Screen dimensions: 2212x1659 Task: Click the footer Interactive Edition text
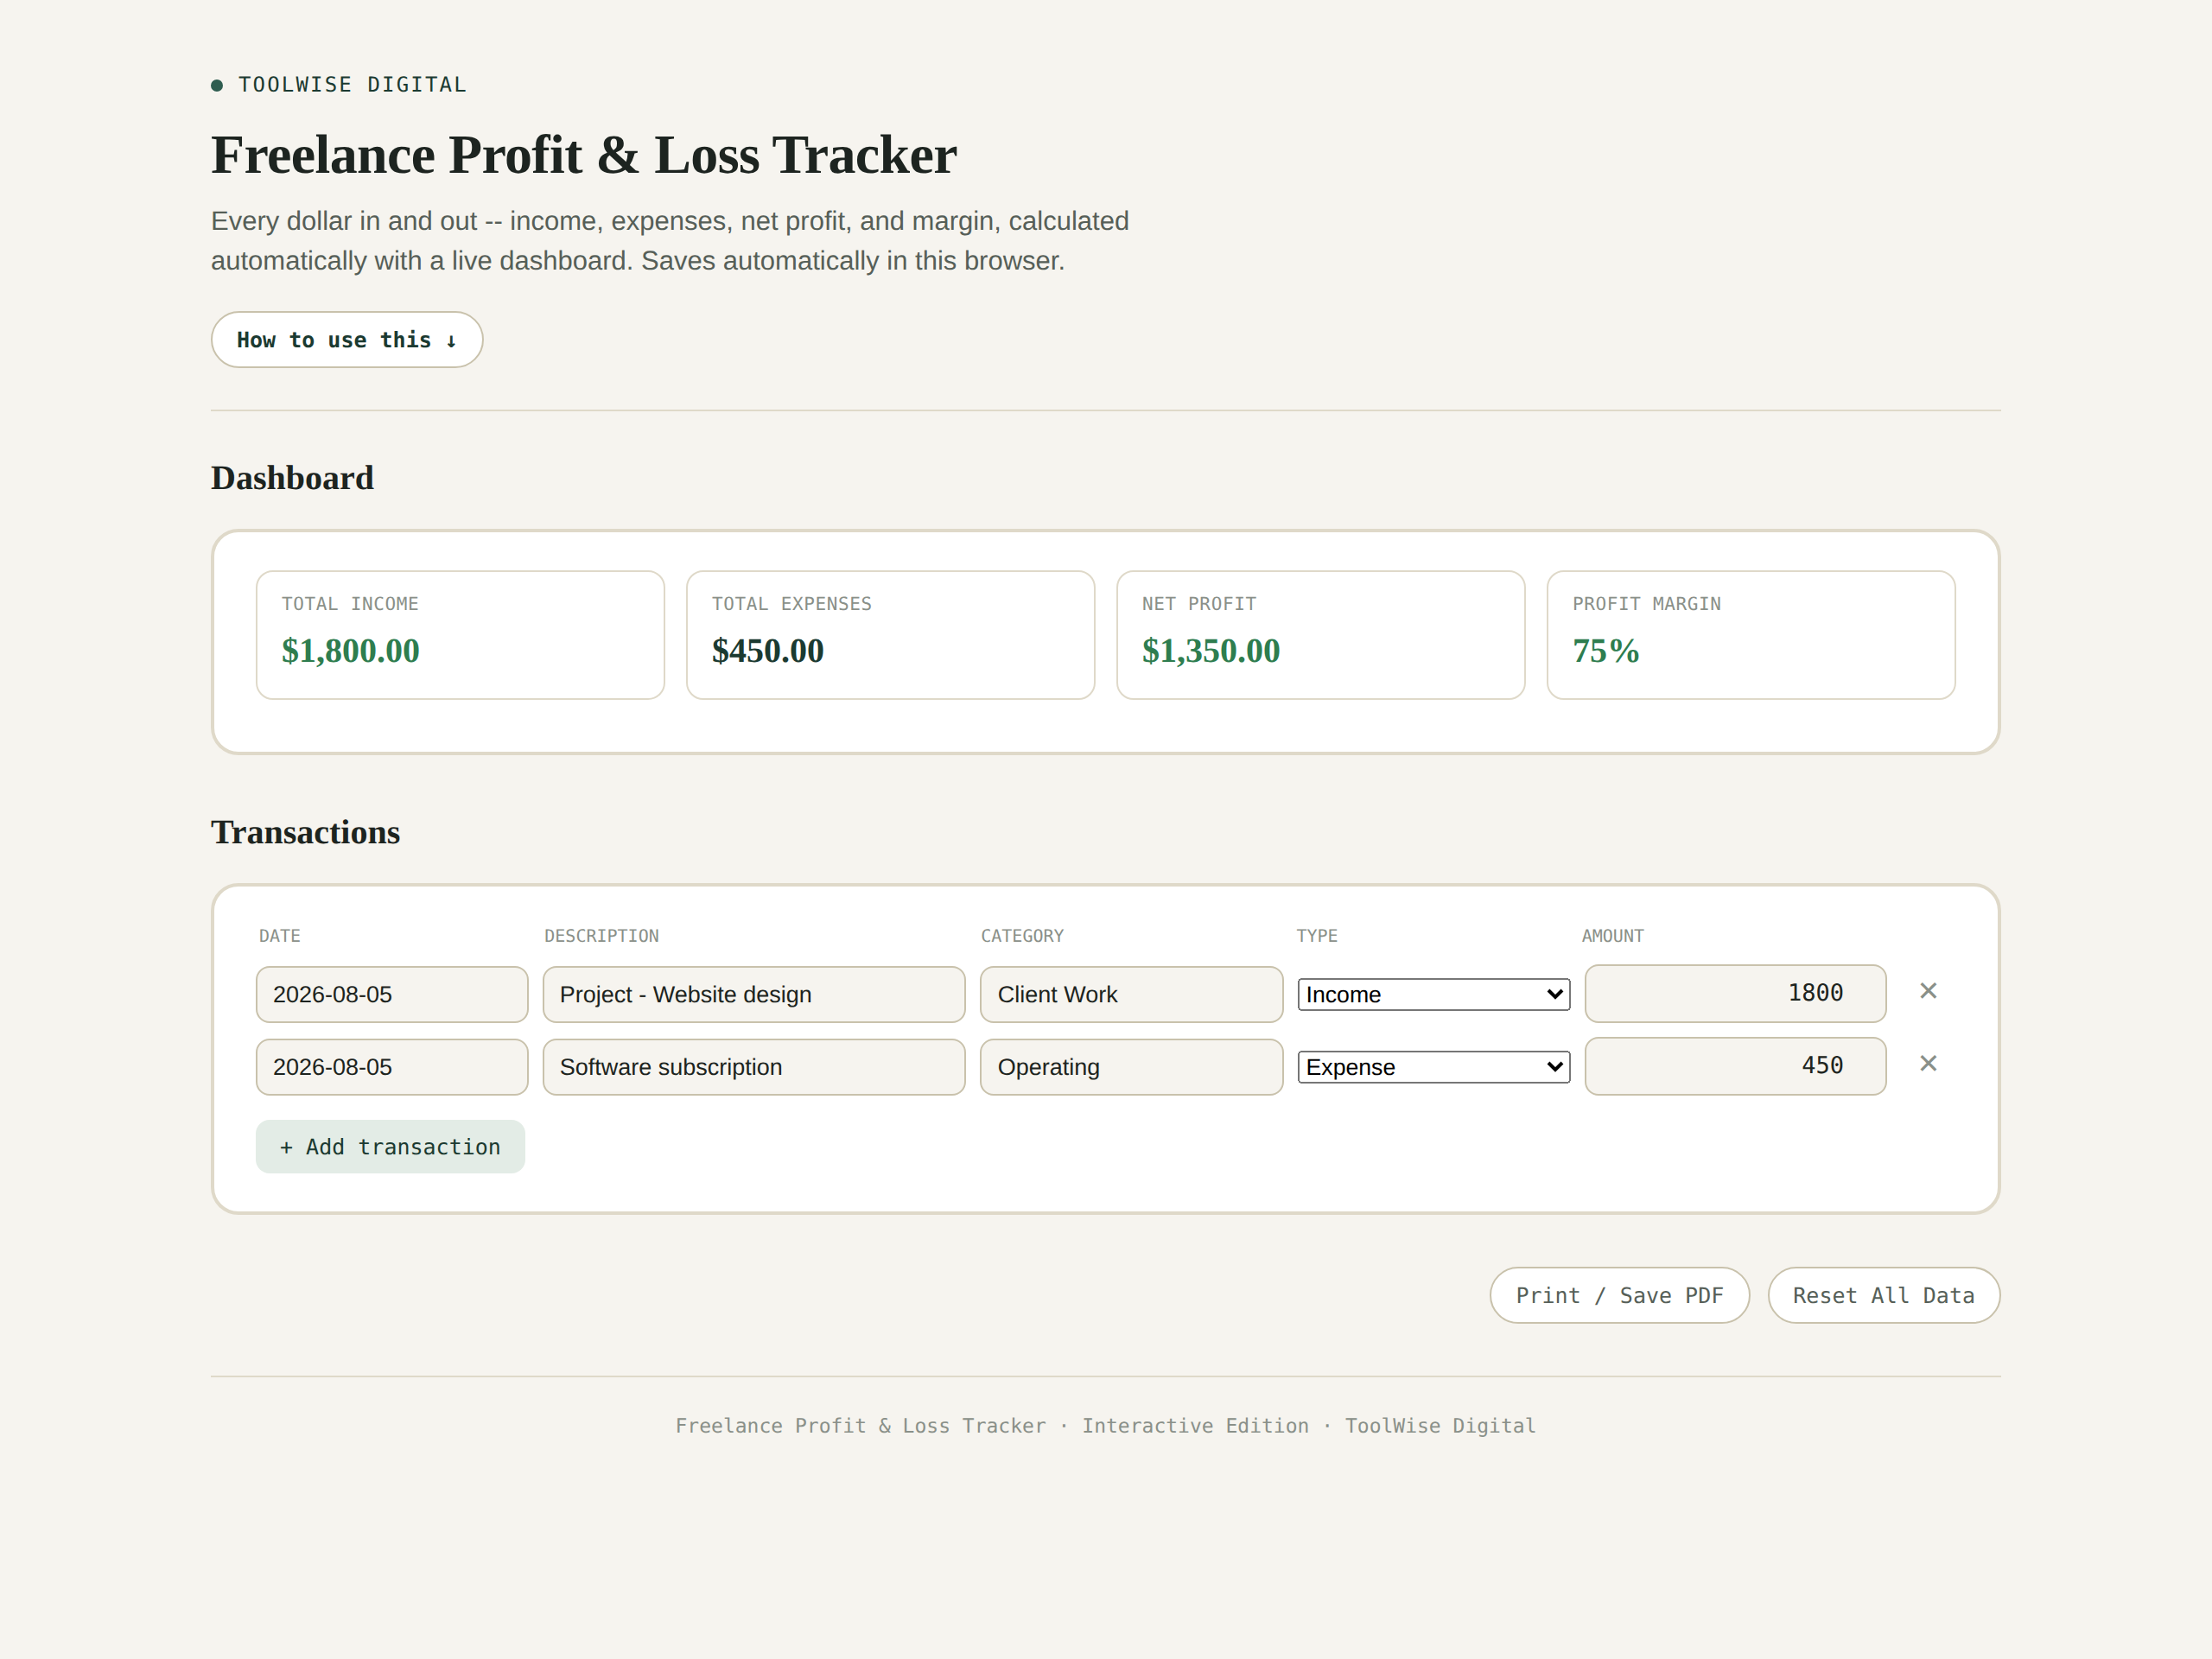click(x=1195, y=1426)
